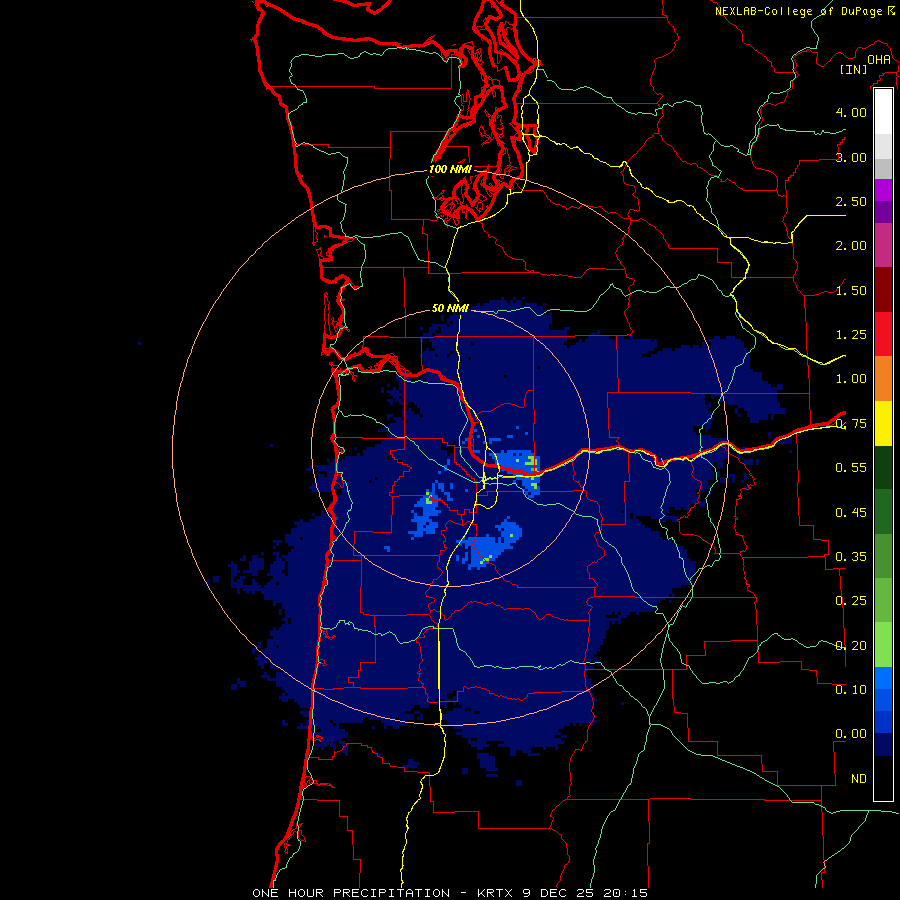The height and width of the screenshot is (900, 900).
Task: Click the ND legend label
Action: click(859, 779)
